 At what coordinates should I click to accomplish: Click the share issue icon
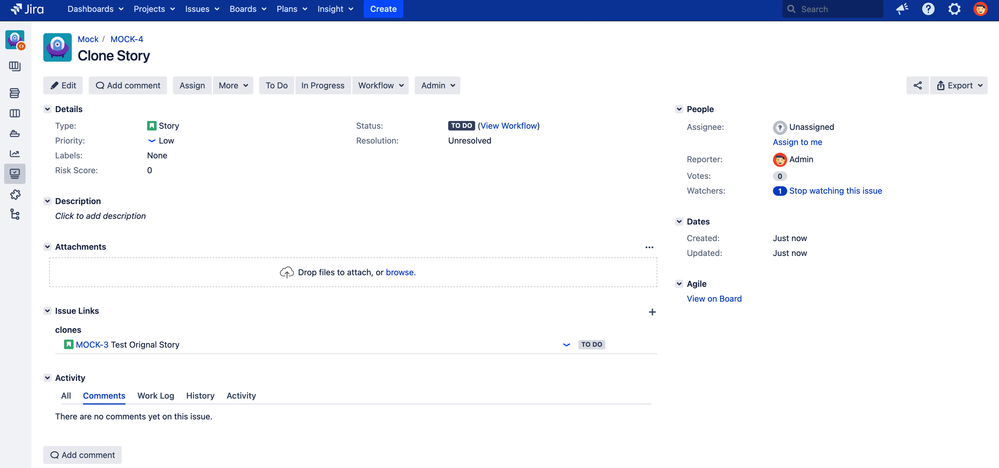[917, 85]
